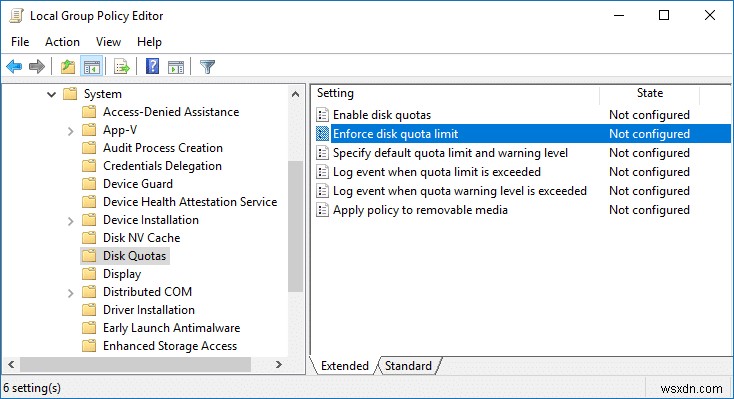This screenshot has height=399, width=734.
Task: Click the Filter funnel toolbar icon
Action: pos(207,66)
